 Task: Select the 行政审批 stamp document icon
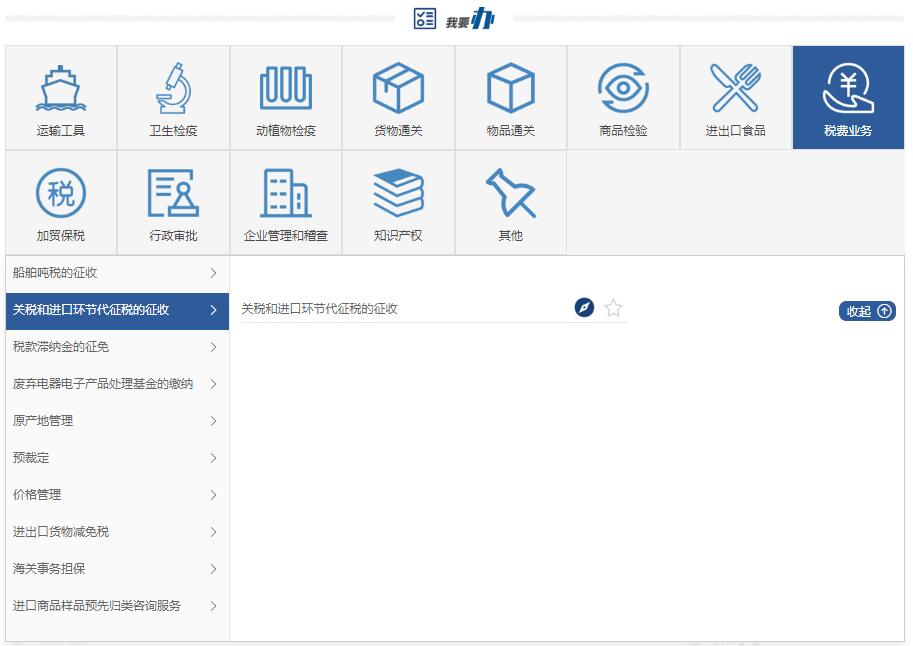coord(173,194)
